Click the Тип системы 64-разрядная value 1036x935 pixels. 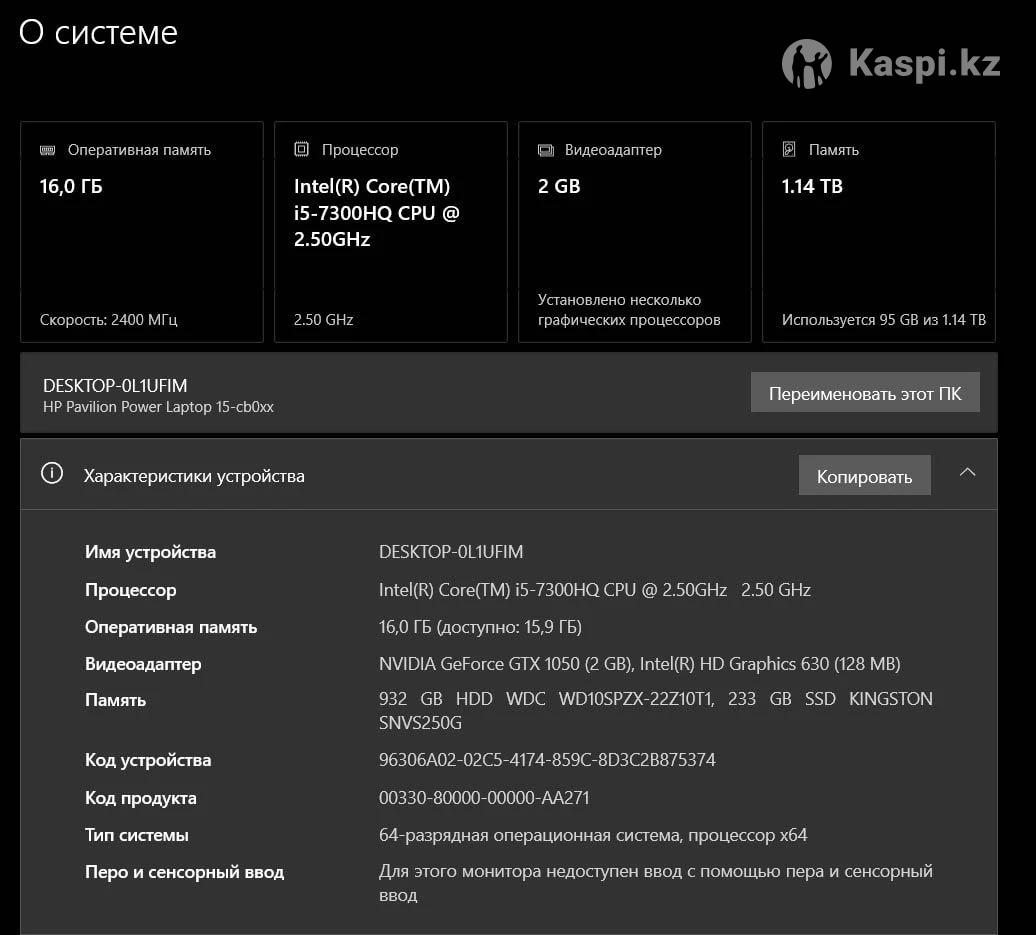pos(592,835)
